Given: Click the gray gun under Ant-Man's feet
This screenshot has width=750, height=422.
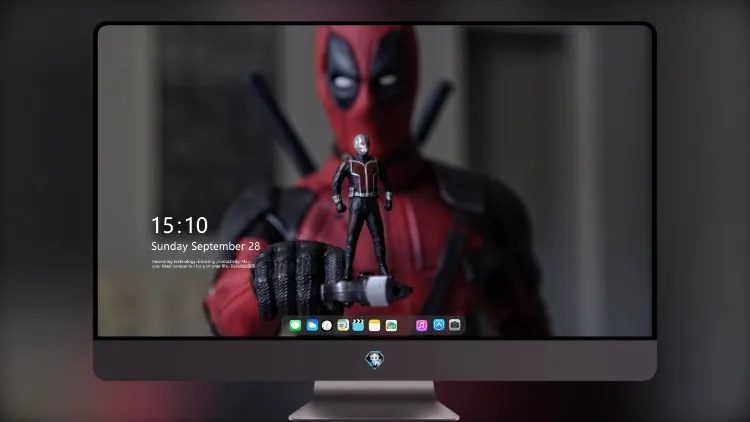Looking at the screenshot, I should (x=366, y=290).
